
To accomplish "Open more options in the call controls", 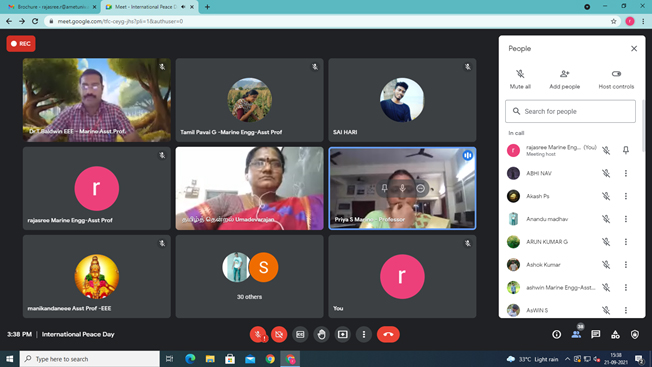I will pyautogui.click(x=364, y=334).
